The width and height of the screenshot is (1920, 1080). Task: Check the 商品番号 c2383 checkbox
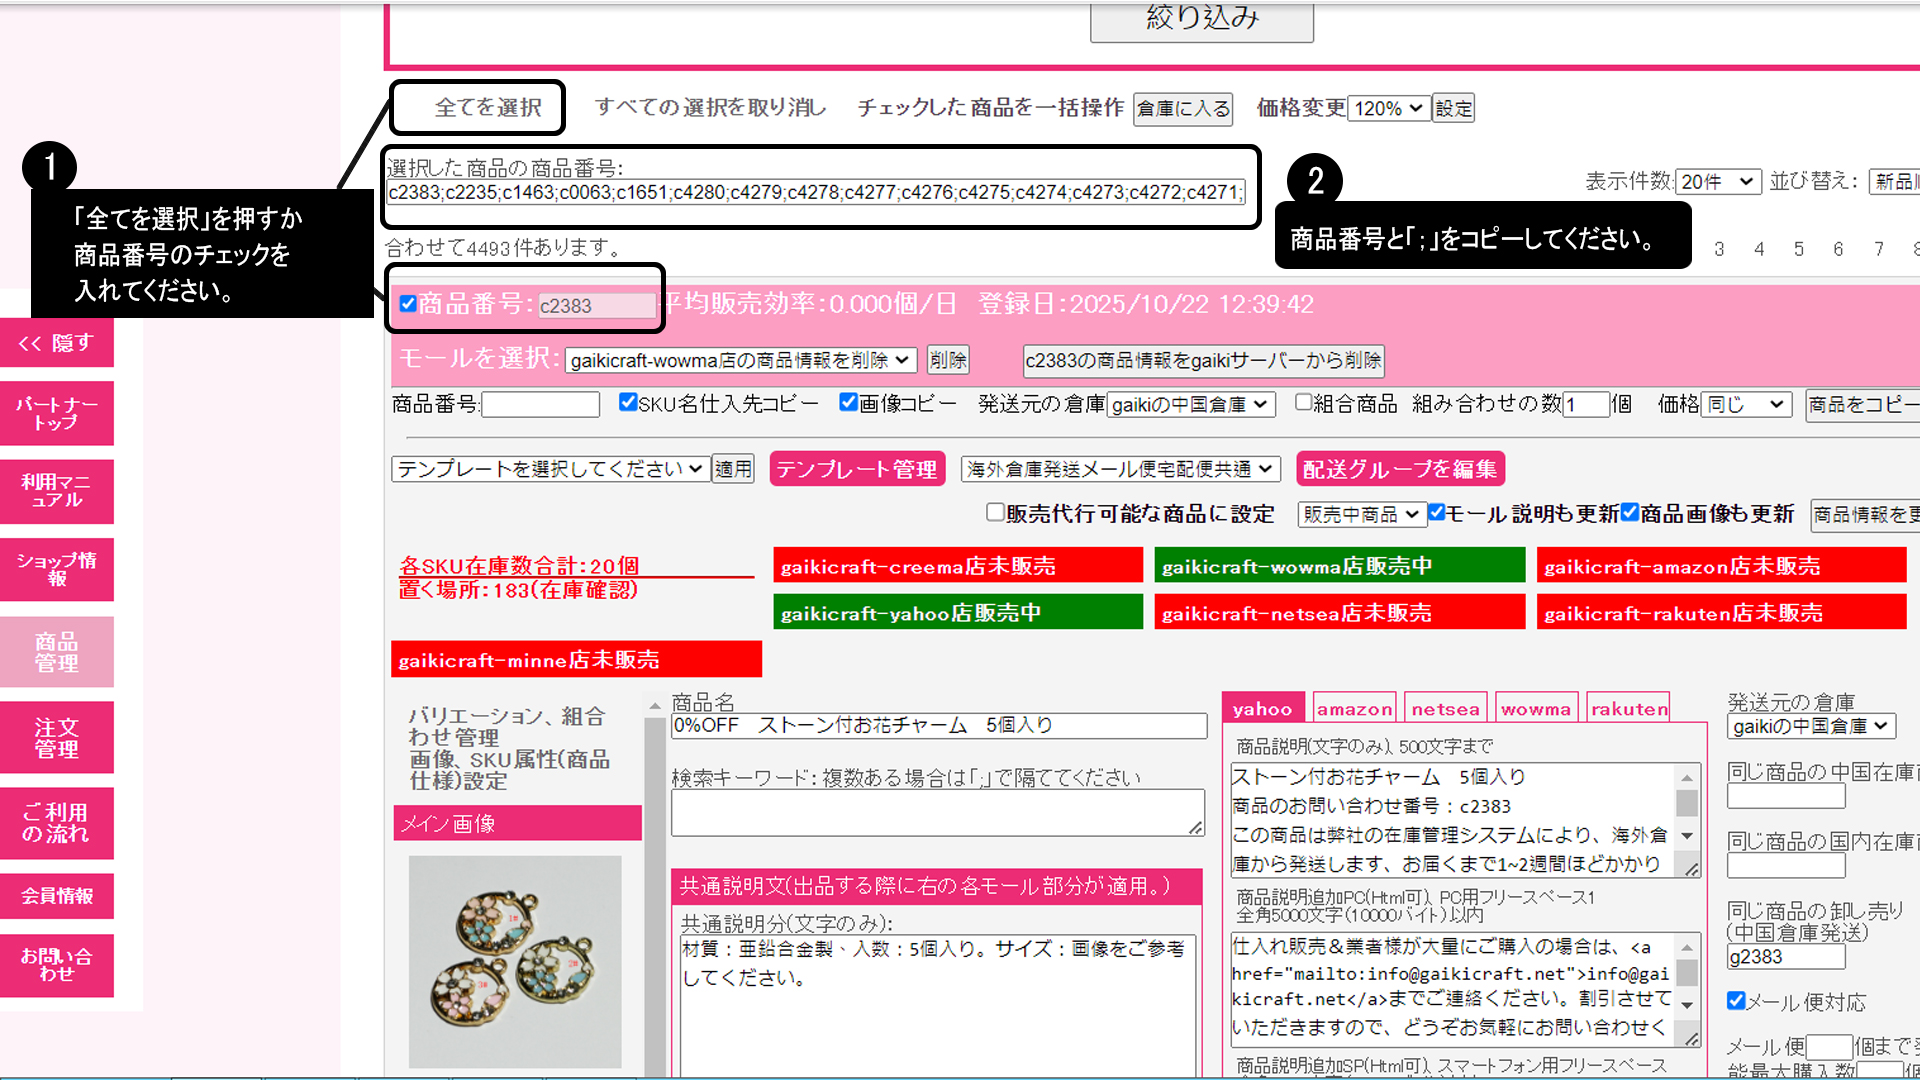coord(408,304)
